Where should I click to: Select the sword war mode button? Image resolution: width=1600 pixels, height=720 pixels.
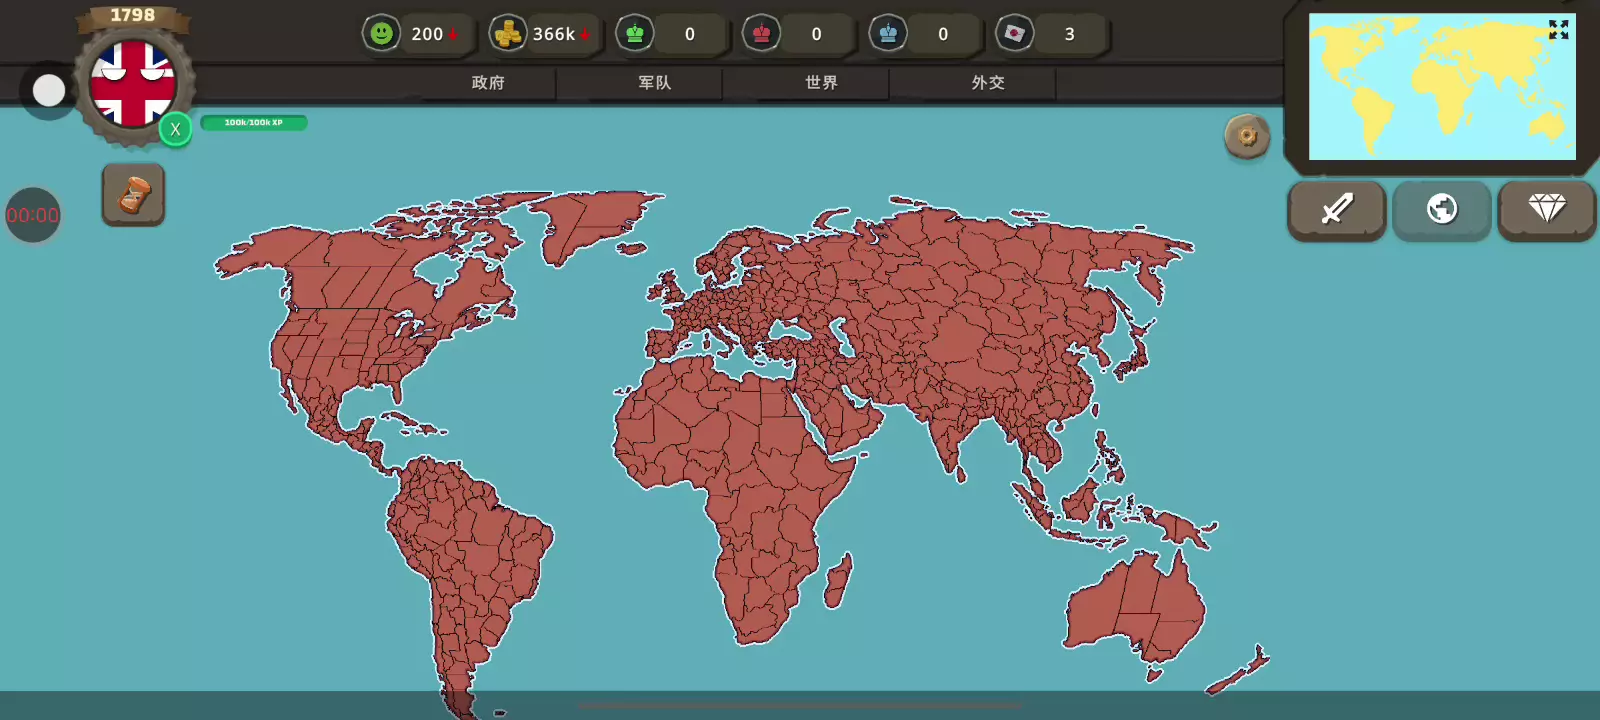point(1337,210)
